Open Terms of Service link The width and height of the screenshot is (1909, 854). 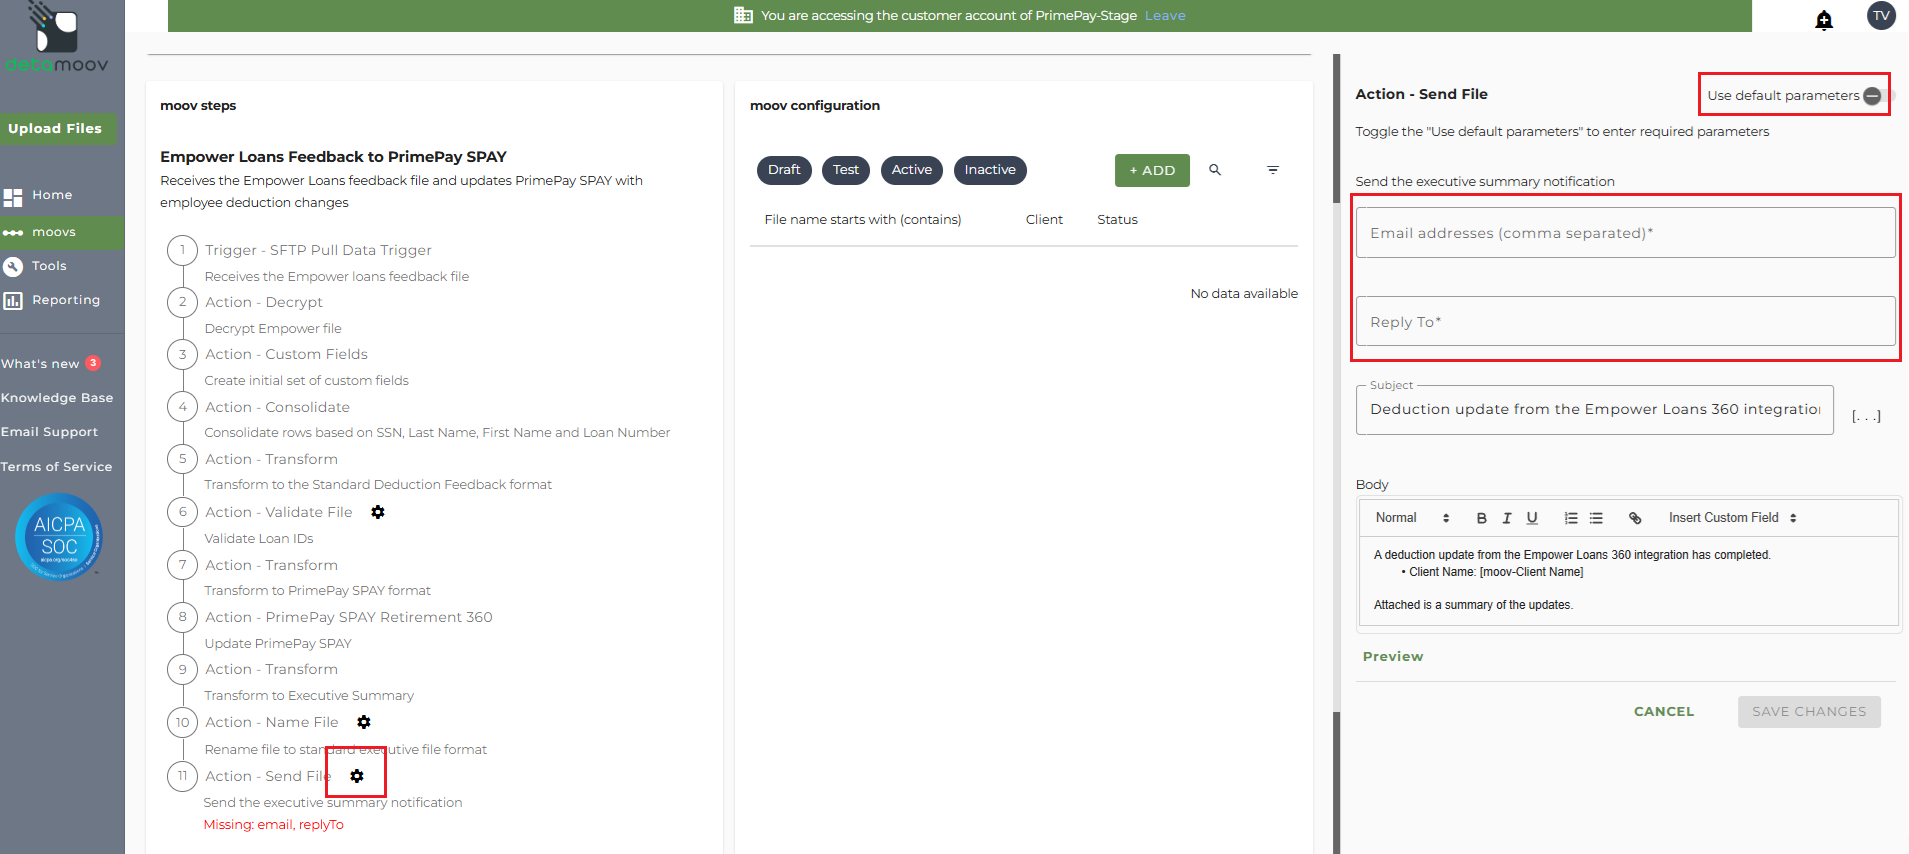pyautogui.click(x=56, y=467)
